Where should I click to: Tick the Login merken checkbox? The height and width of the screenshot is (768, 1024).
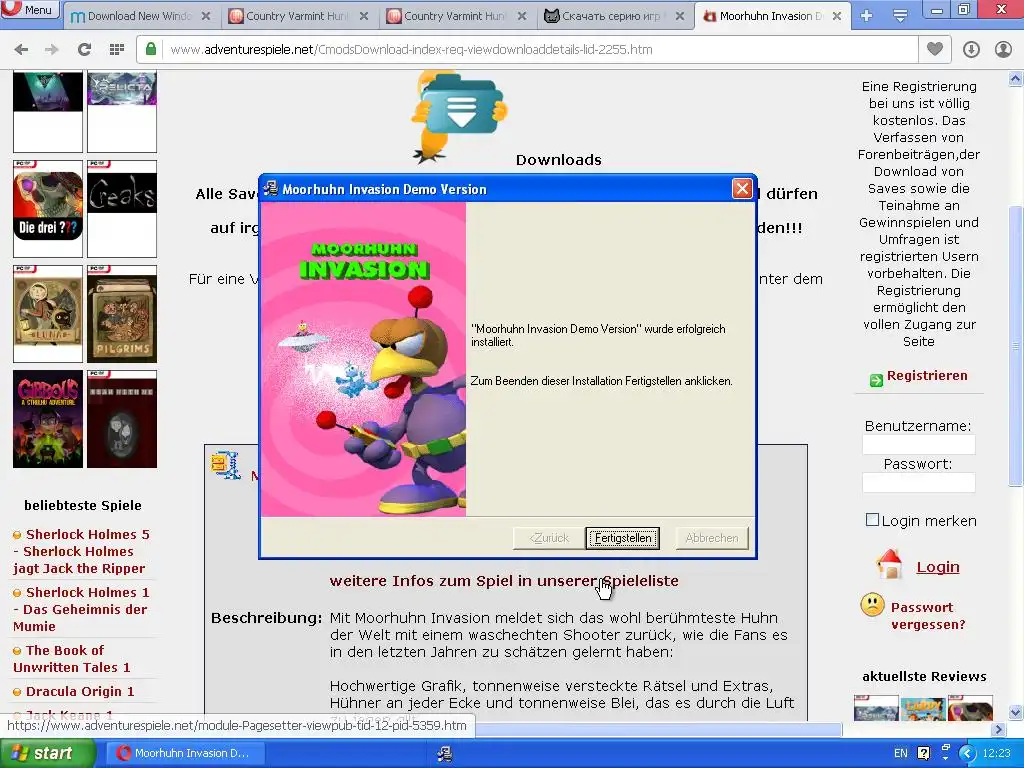click(x=872, y=520)
